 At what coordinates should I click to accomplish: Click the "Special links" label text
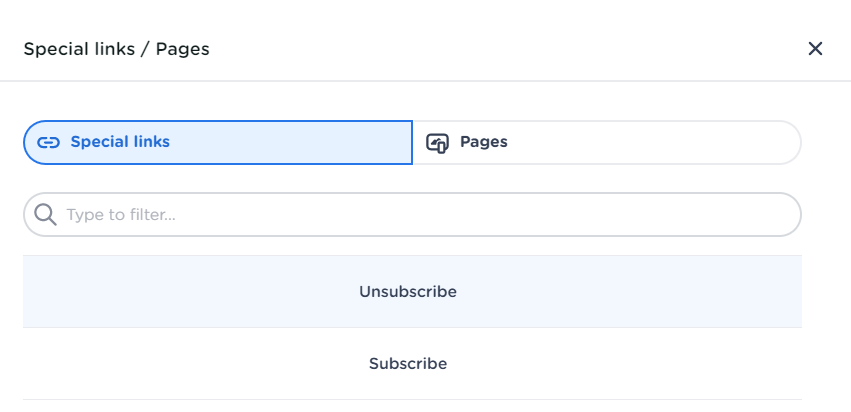[120, 142]
